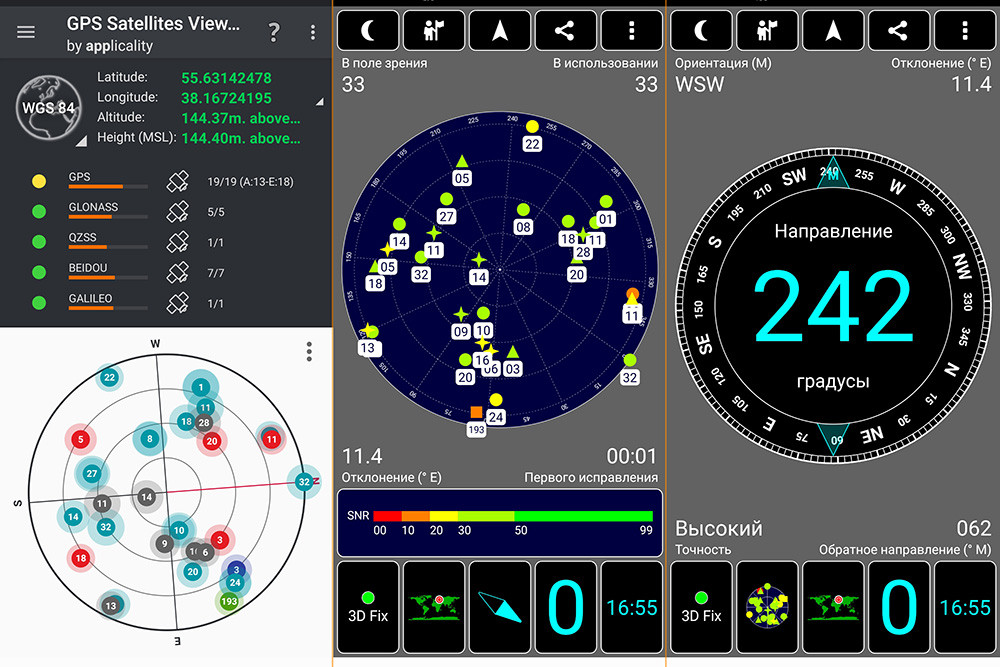The width and height of the screenshot is (1000, 667).
Task: Tap the WGS 84 globe icon
Action: click(47, 109)
